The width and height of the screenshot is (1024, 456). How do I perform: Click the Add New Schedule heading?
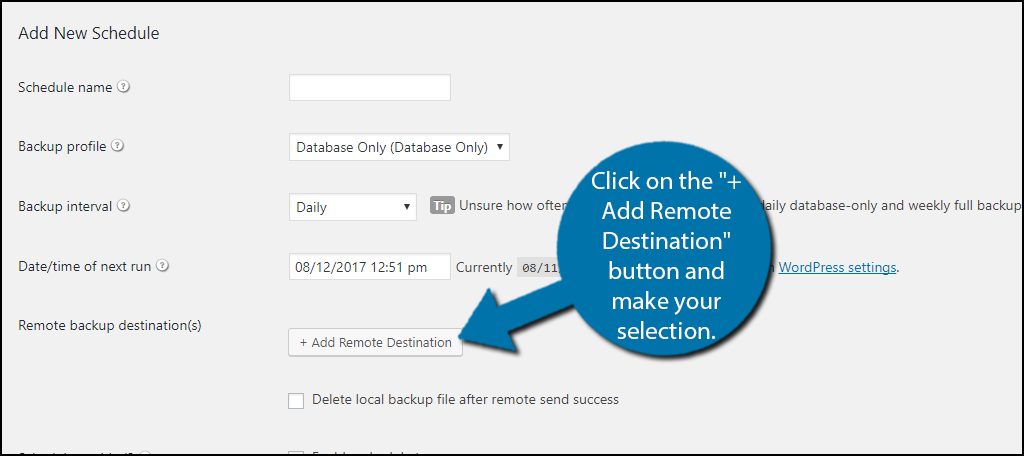pyautogui.click(x=89, y=33)
